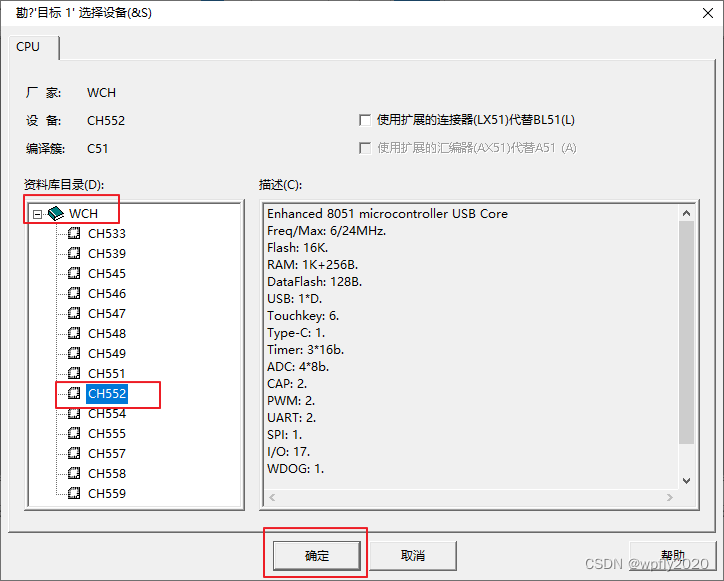The height and width of the screenshot is (581, 724).
Task: Select CH549 in the device list
Action: pyautogui.click(x=107, y=353)
